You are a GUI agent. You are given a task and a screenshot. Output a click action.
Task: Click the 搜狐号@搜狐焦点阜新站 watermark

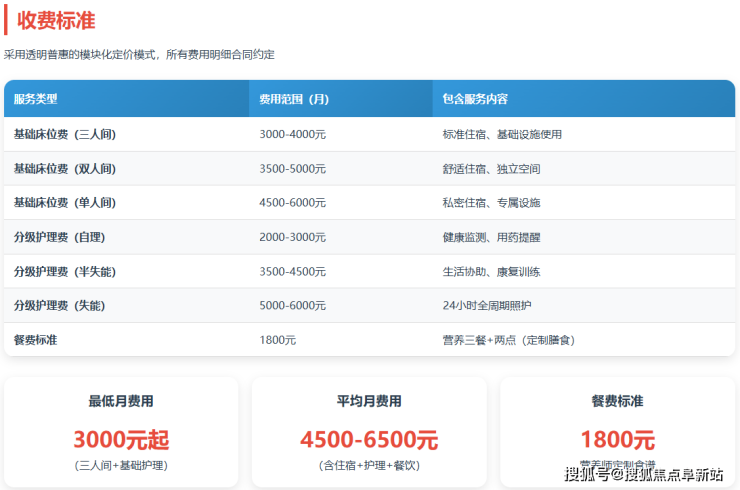[x=643, y=474]
